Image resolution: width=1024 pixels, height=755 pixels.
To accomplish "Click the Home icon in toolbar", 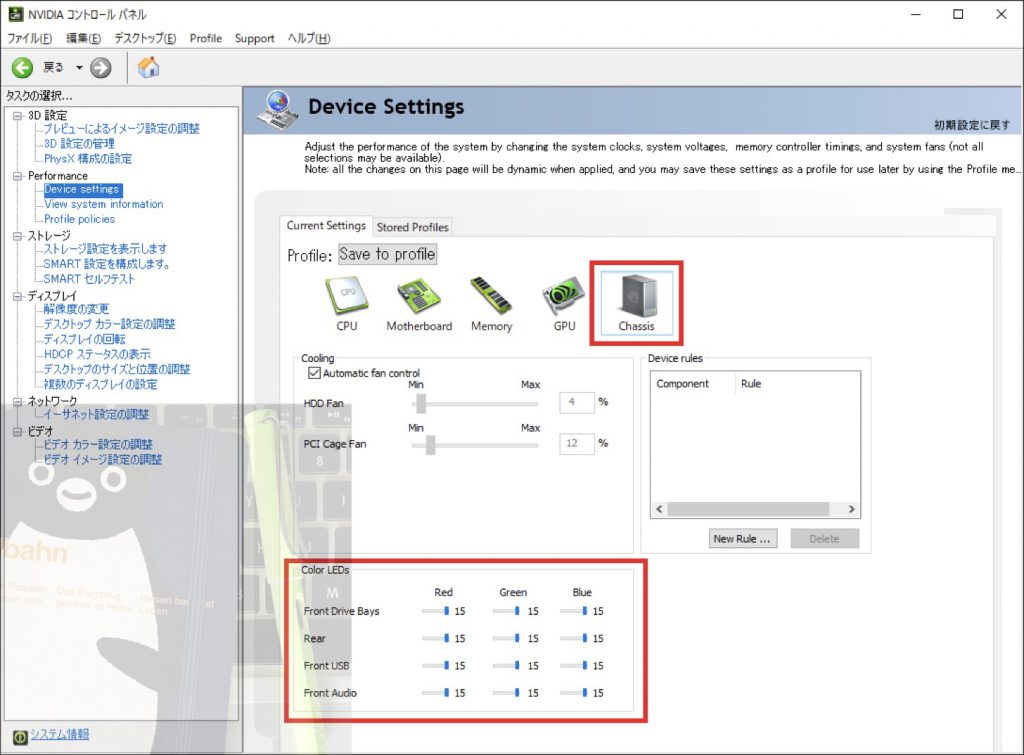I will 149,67.
